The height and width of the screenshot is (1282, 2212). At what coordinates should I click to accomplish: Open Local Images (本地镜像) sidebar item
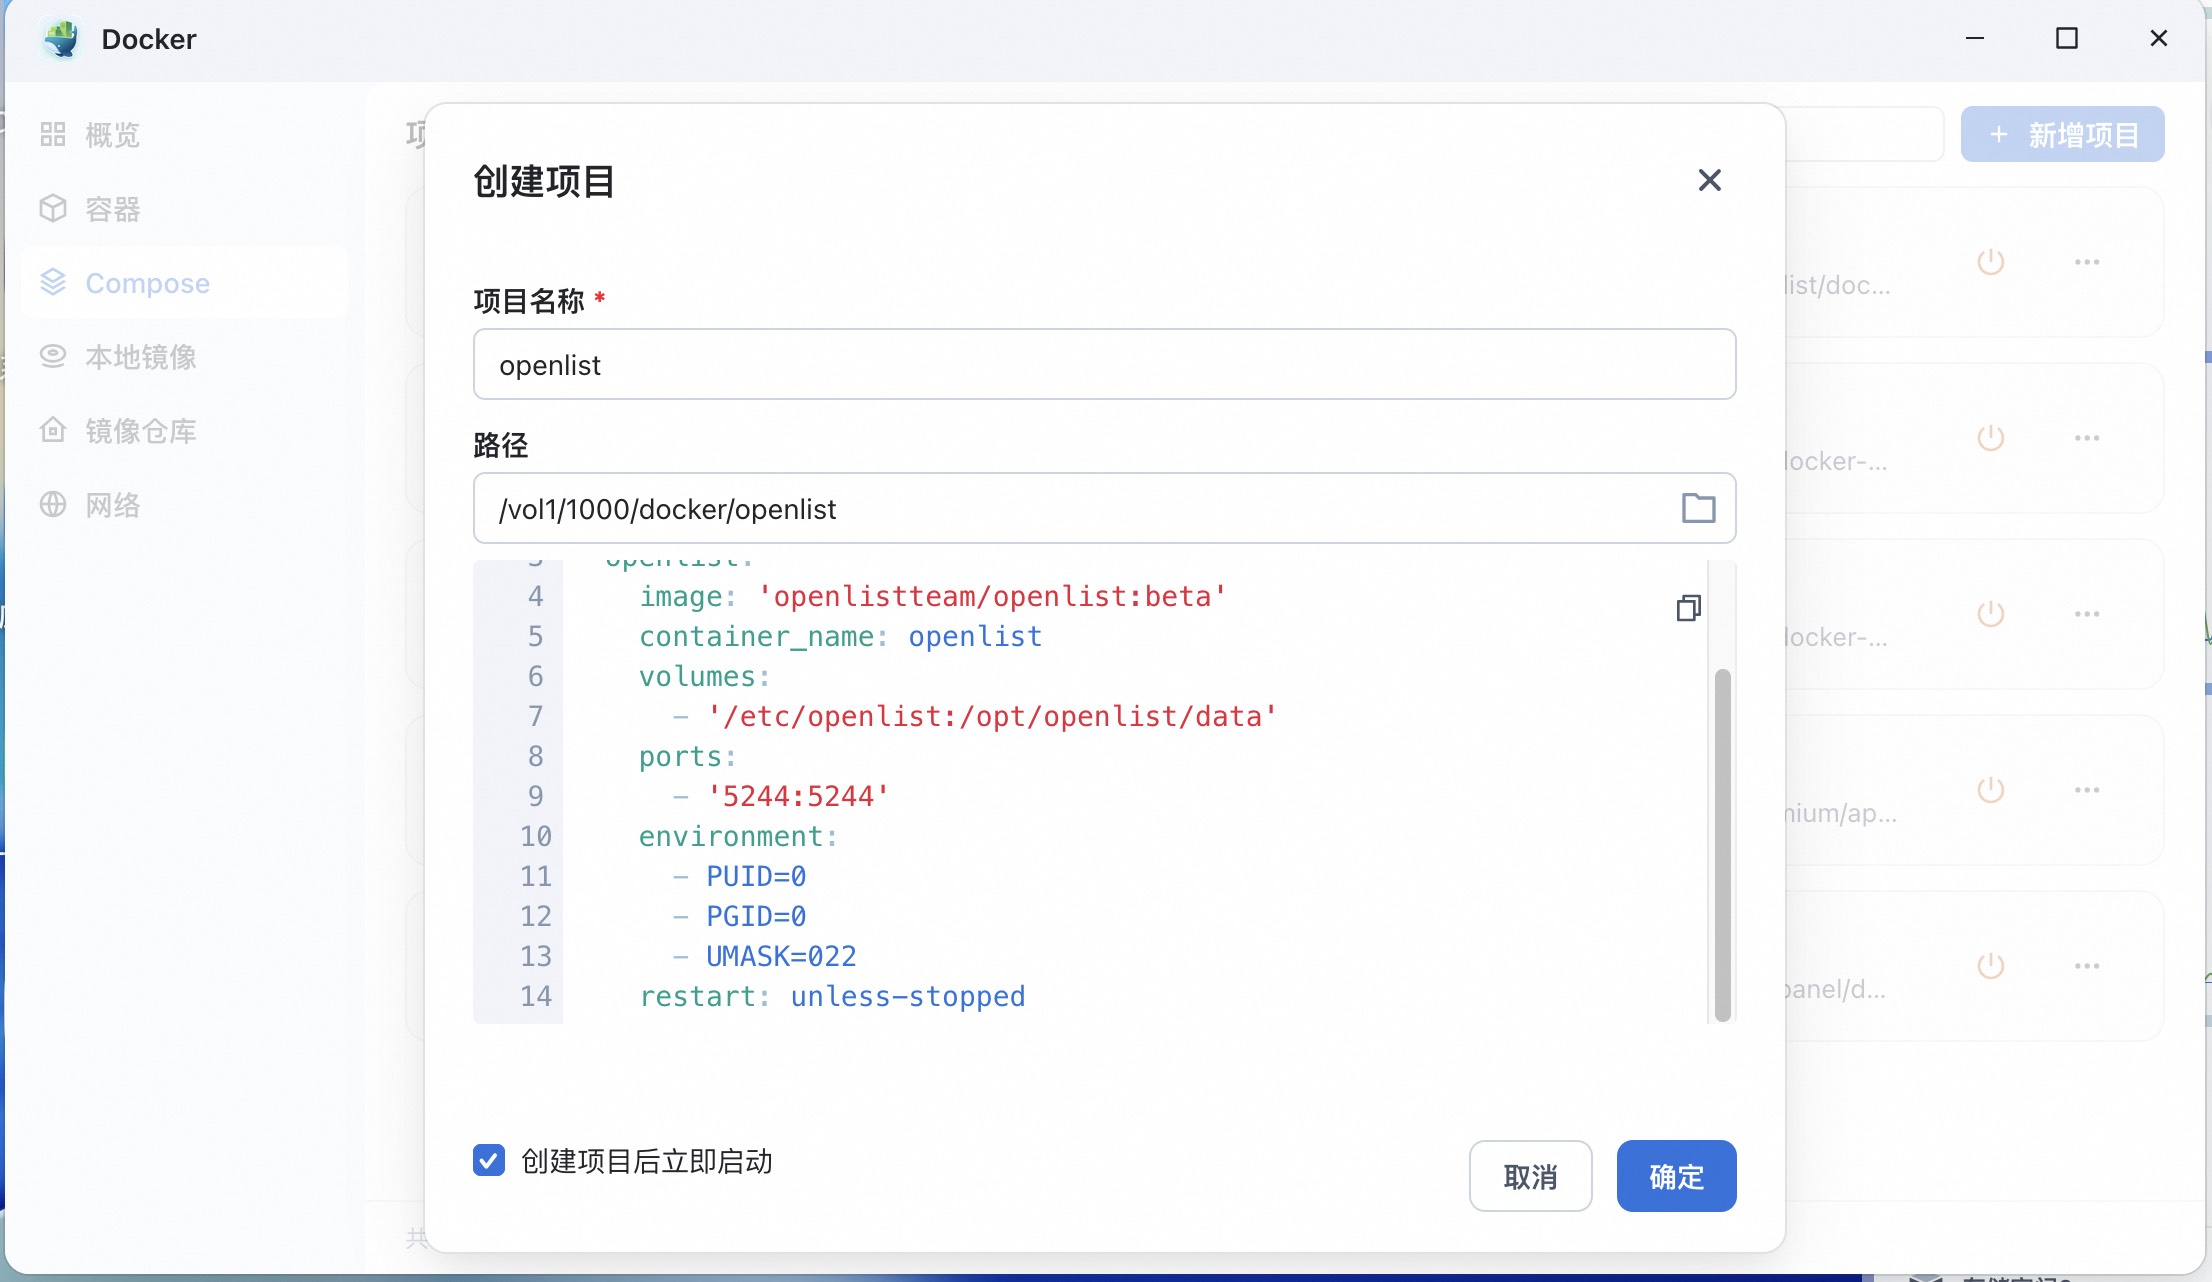(140, 357)
